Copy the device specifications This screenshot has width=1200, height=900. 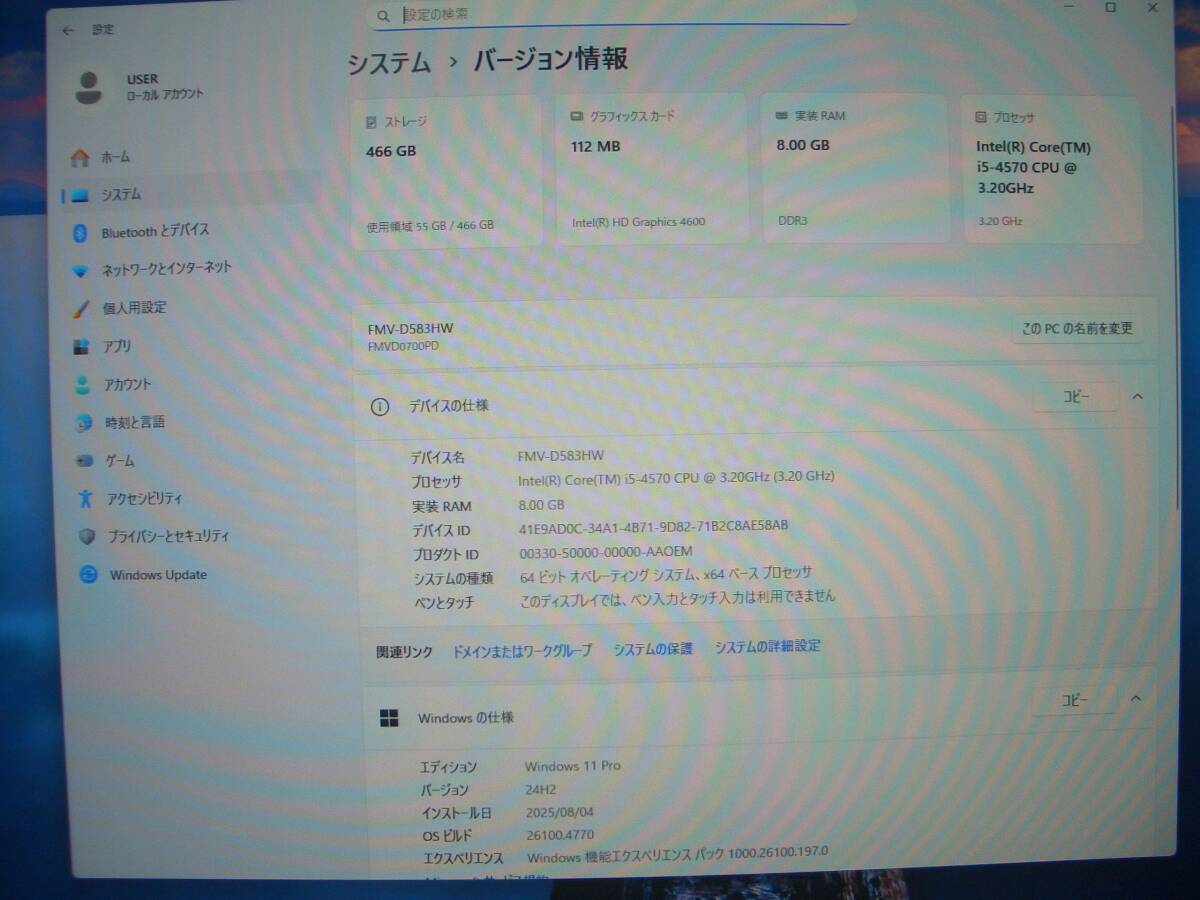(1075, 397)
